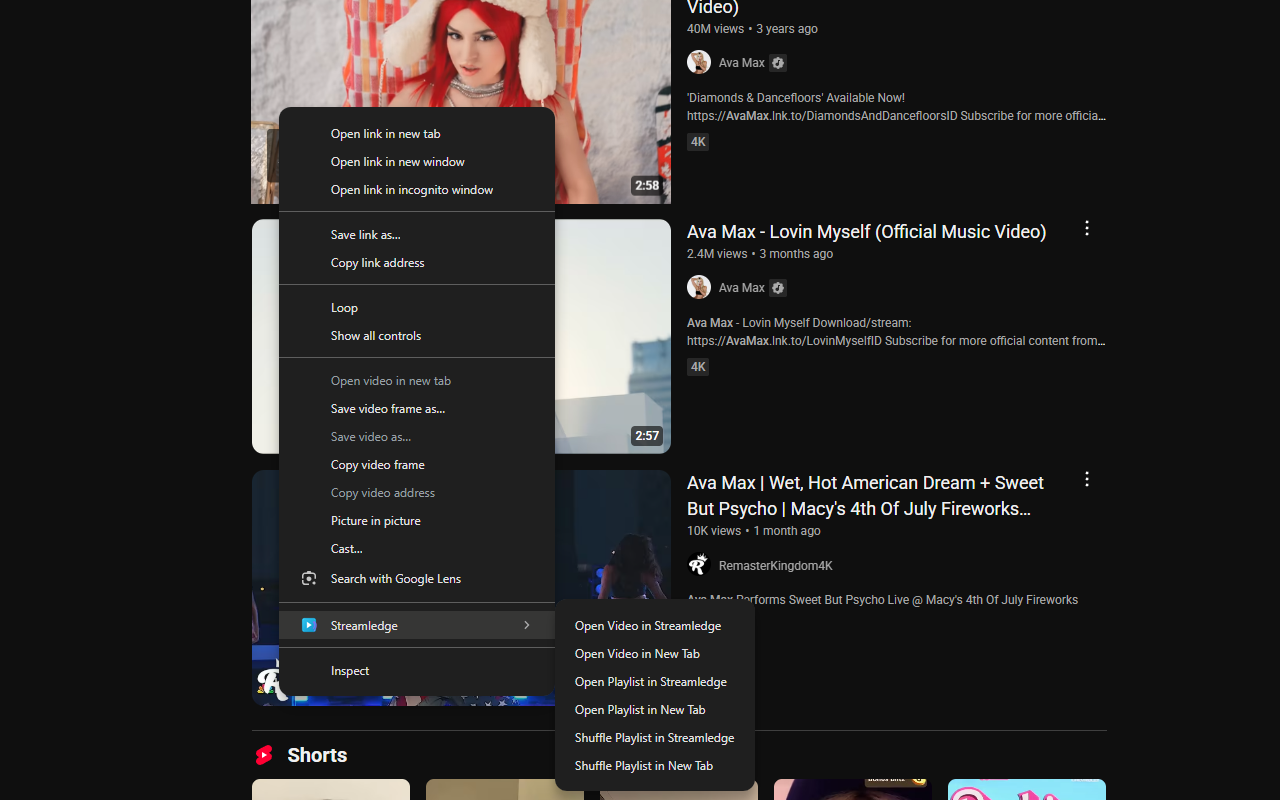Choose Open link in new tab
This screenshot has width=1280, height=800.
click(417, 134)
